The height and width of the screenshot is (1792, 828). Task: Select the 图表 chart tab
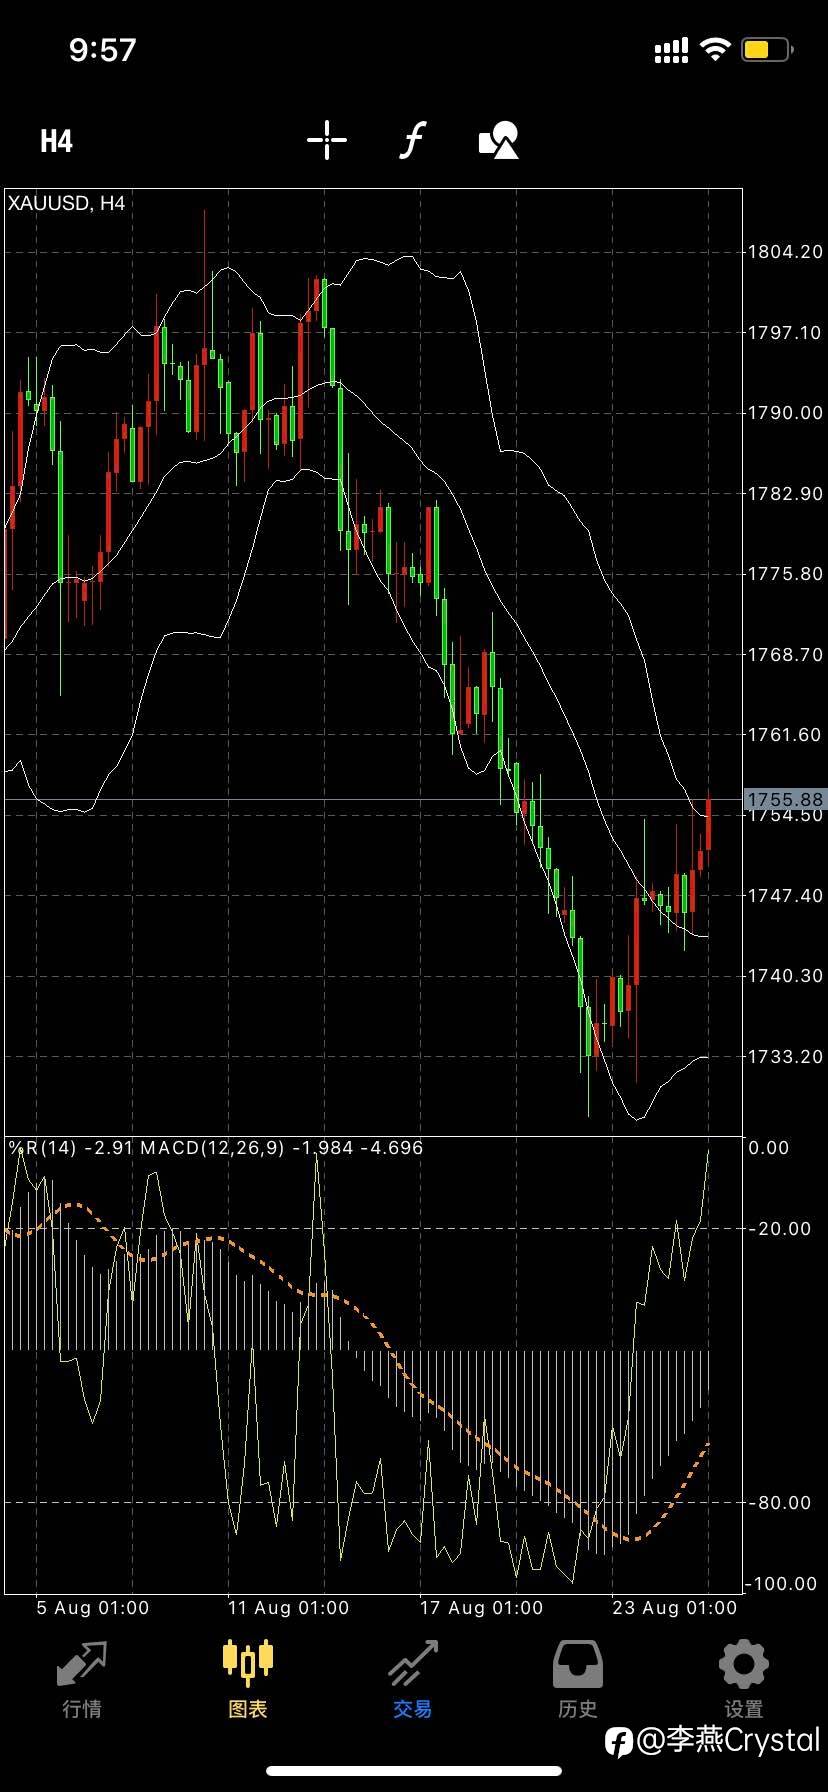pyautogui.click(x=247, y=1679)
